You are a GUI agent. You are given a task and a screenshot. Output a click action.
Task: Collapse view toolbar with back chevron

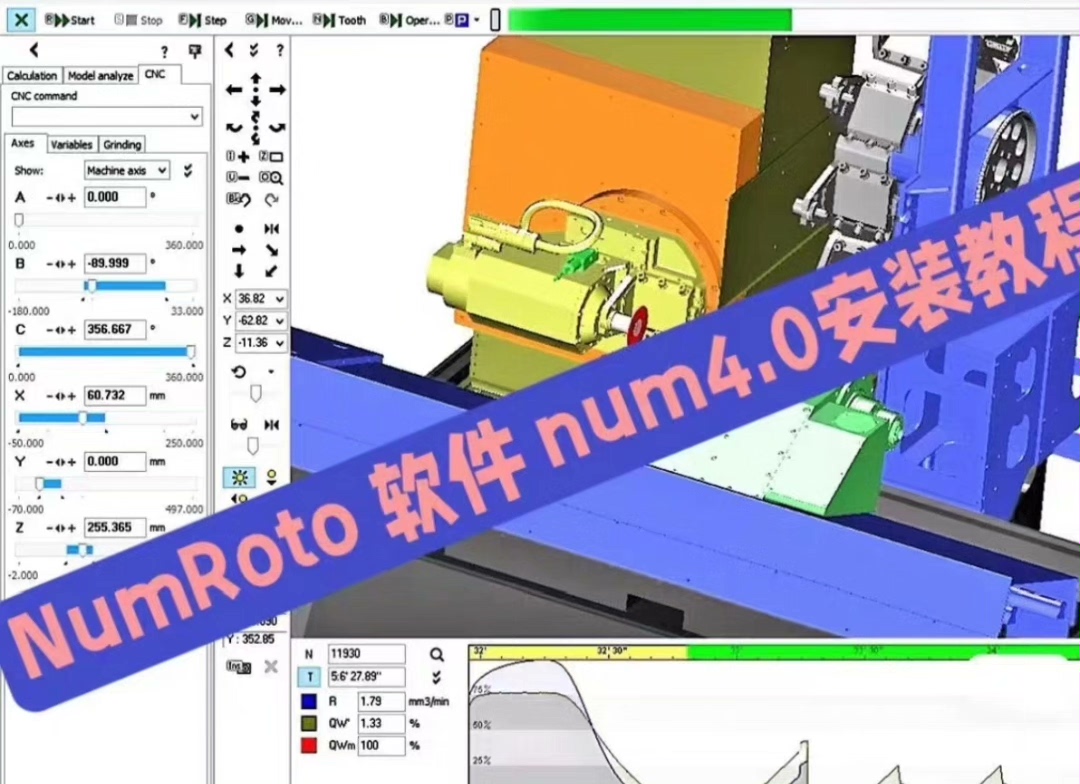[229, 50]
